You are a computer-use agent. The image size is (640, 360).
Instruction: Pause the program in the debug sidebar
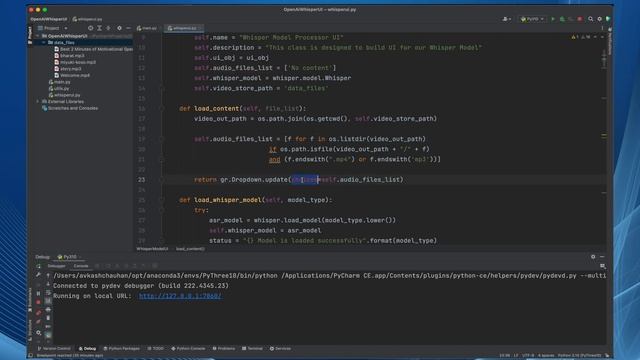(x=38, y=293)
